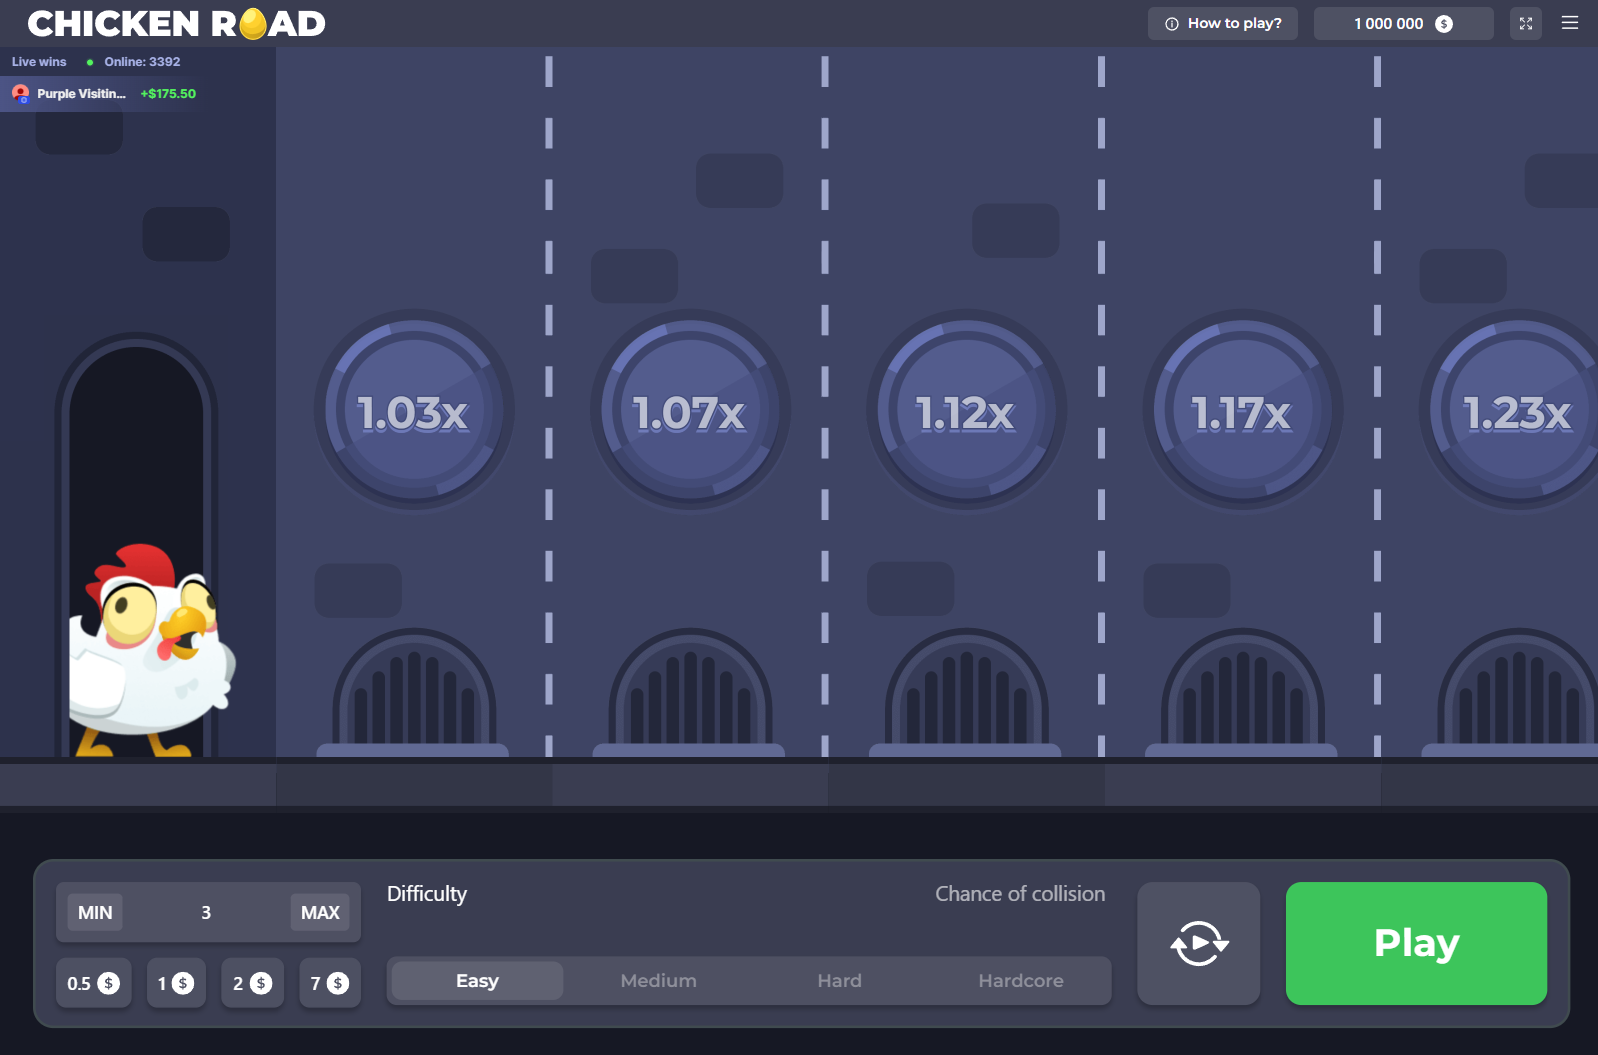This screenshot has height=1055, width=1598.
Task: Select Hard difficulty
Action: (x=839, y=981)
